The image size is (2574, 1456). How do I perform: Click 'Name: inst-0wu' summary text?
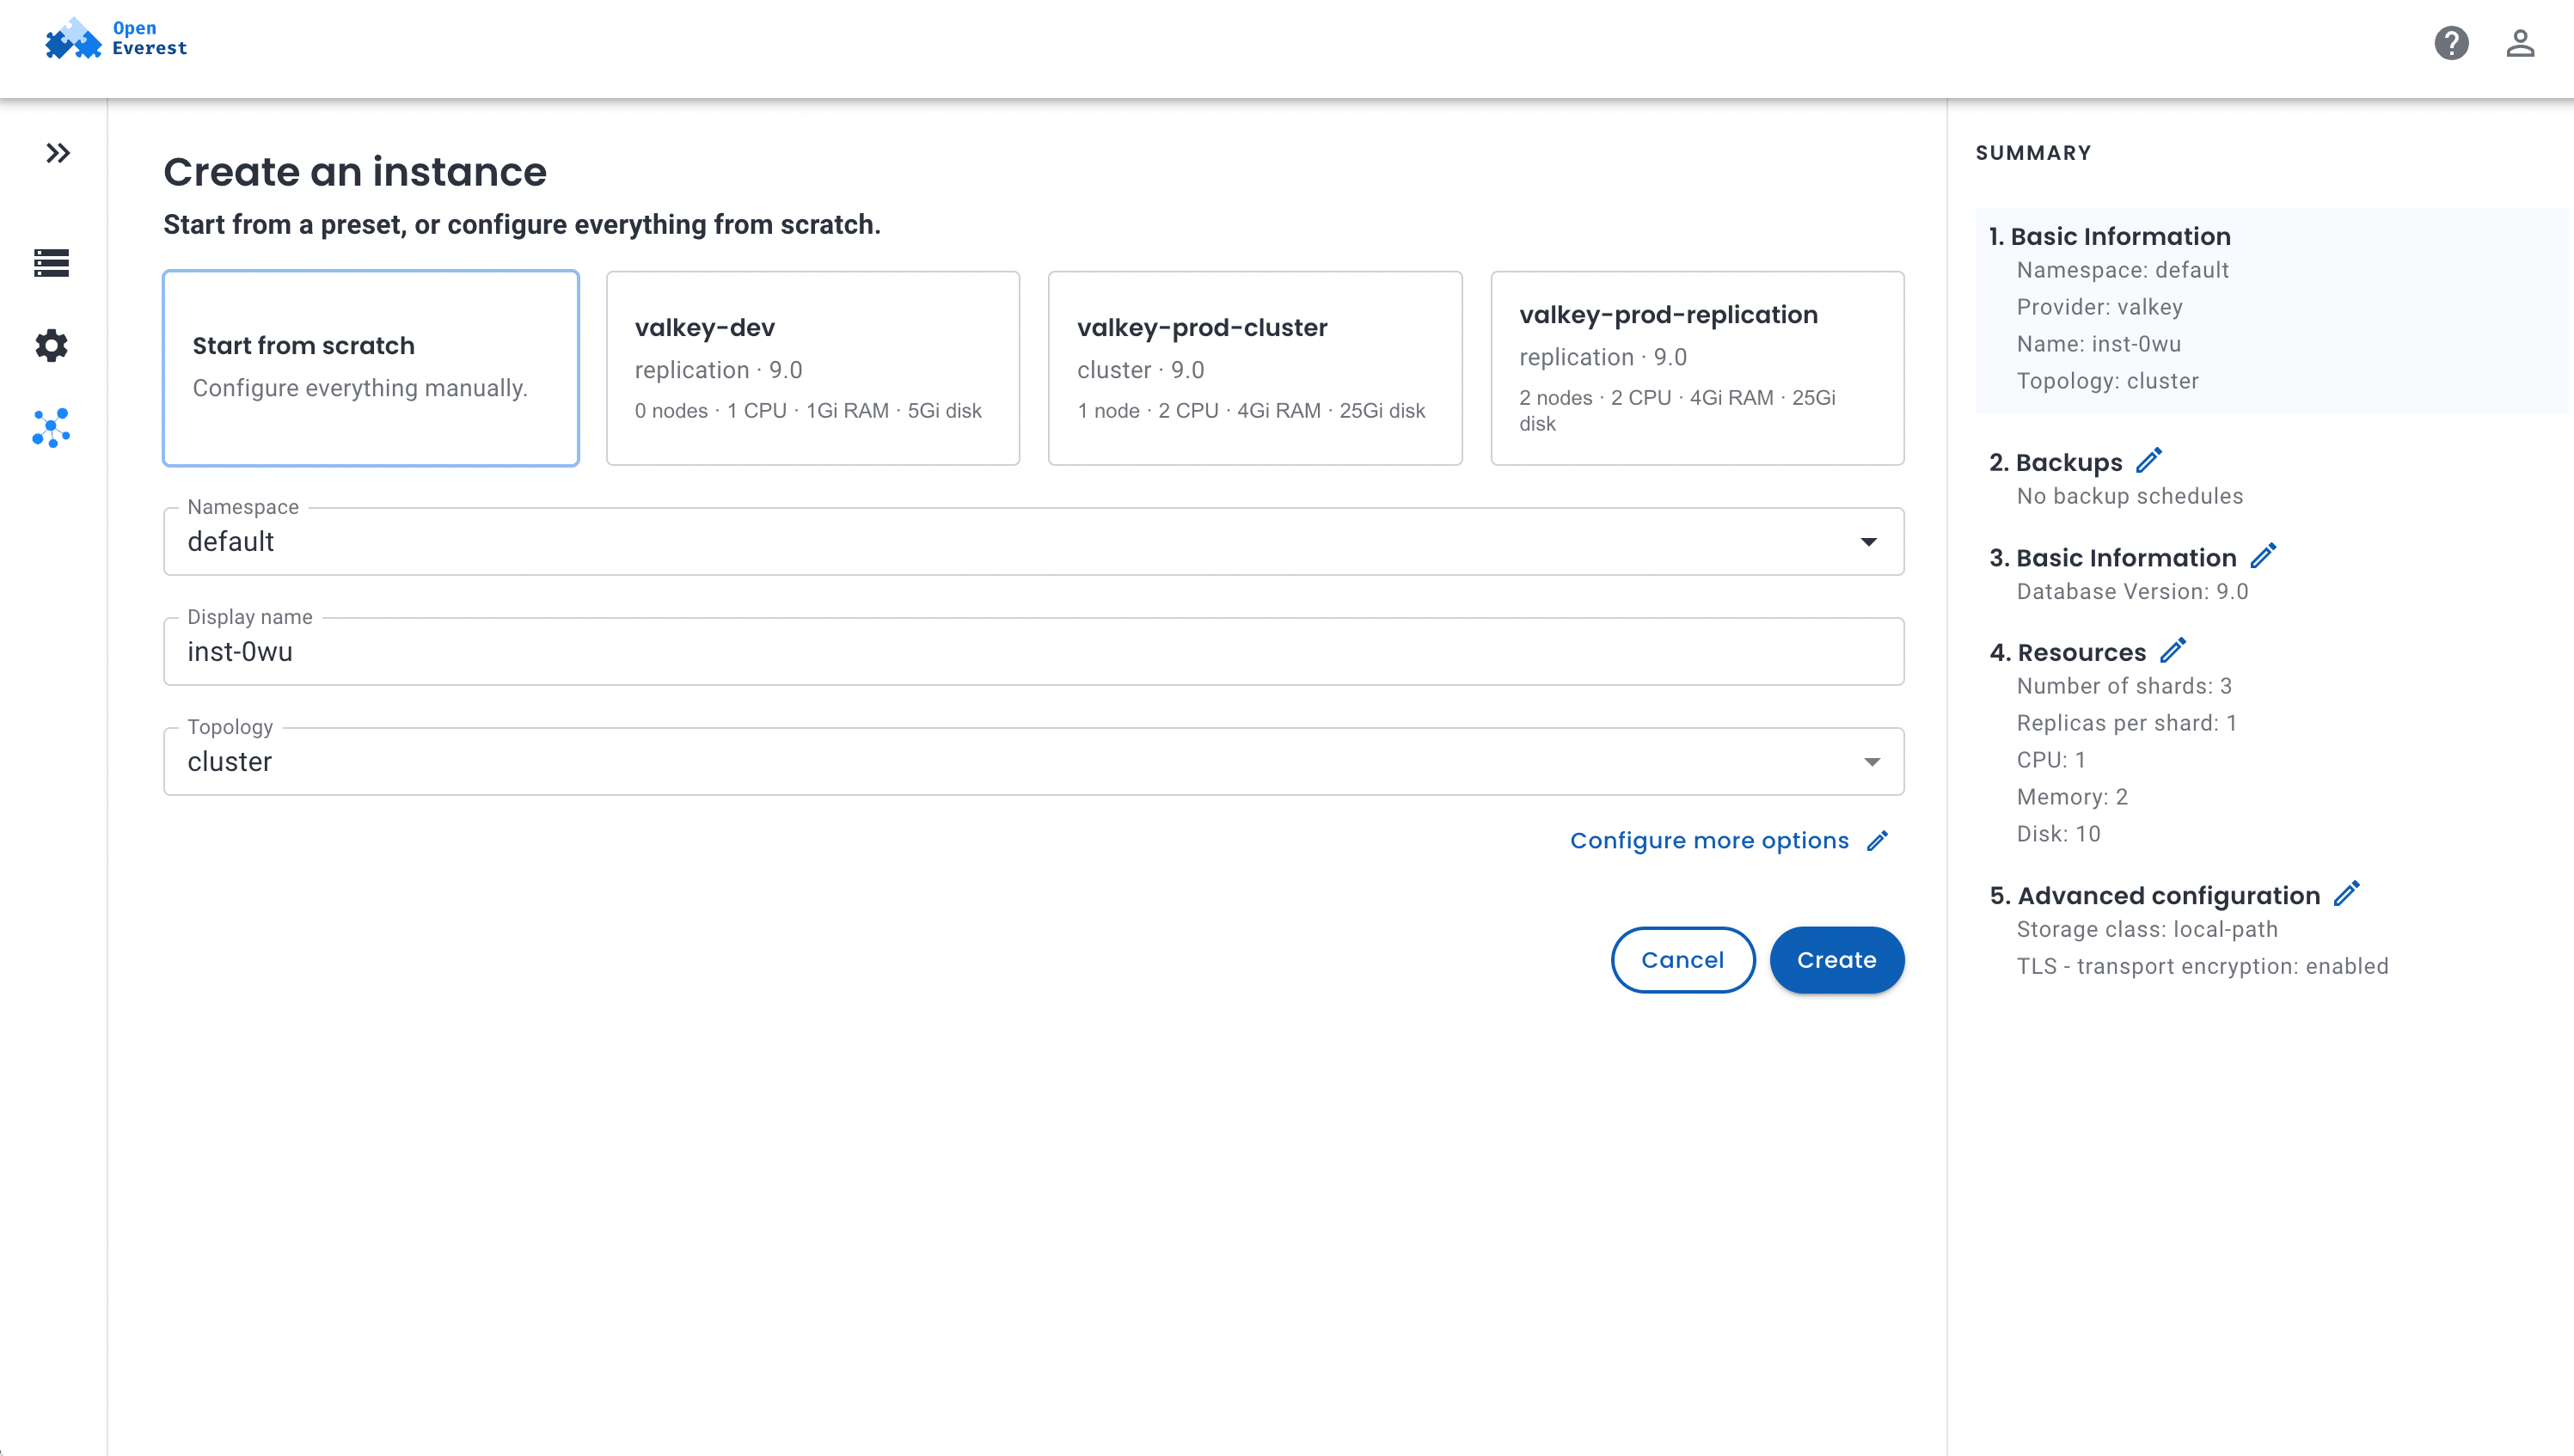[2098, 344]
